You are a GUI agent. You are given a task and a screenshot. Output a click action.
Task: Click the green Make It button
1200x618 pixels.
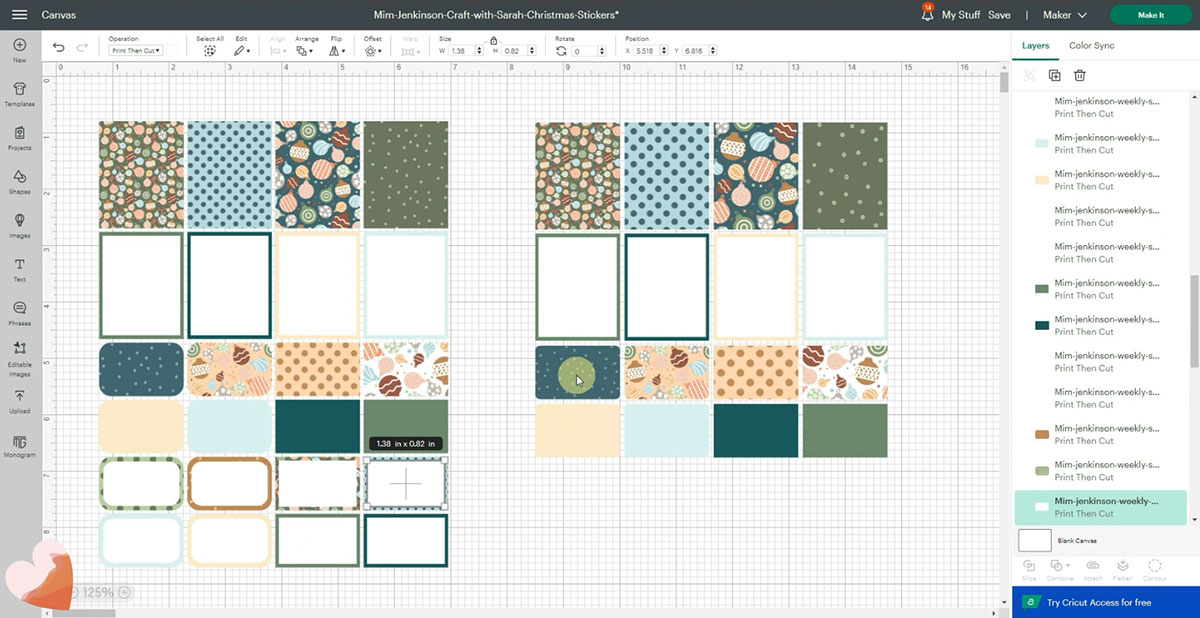(1150, 15)
